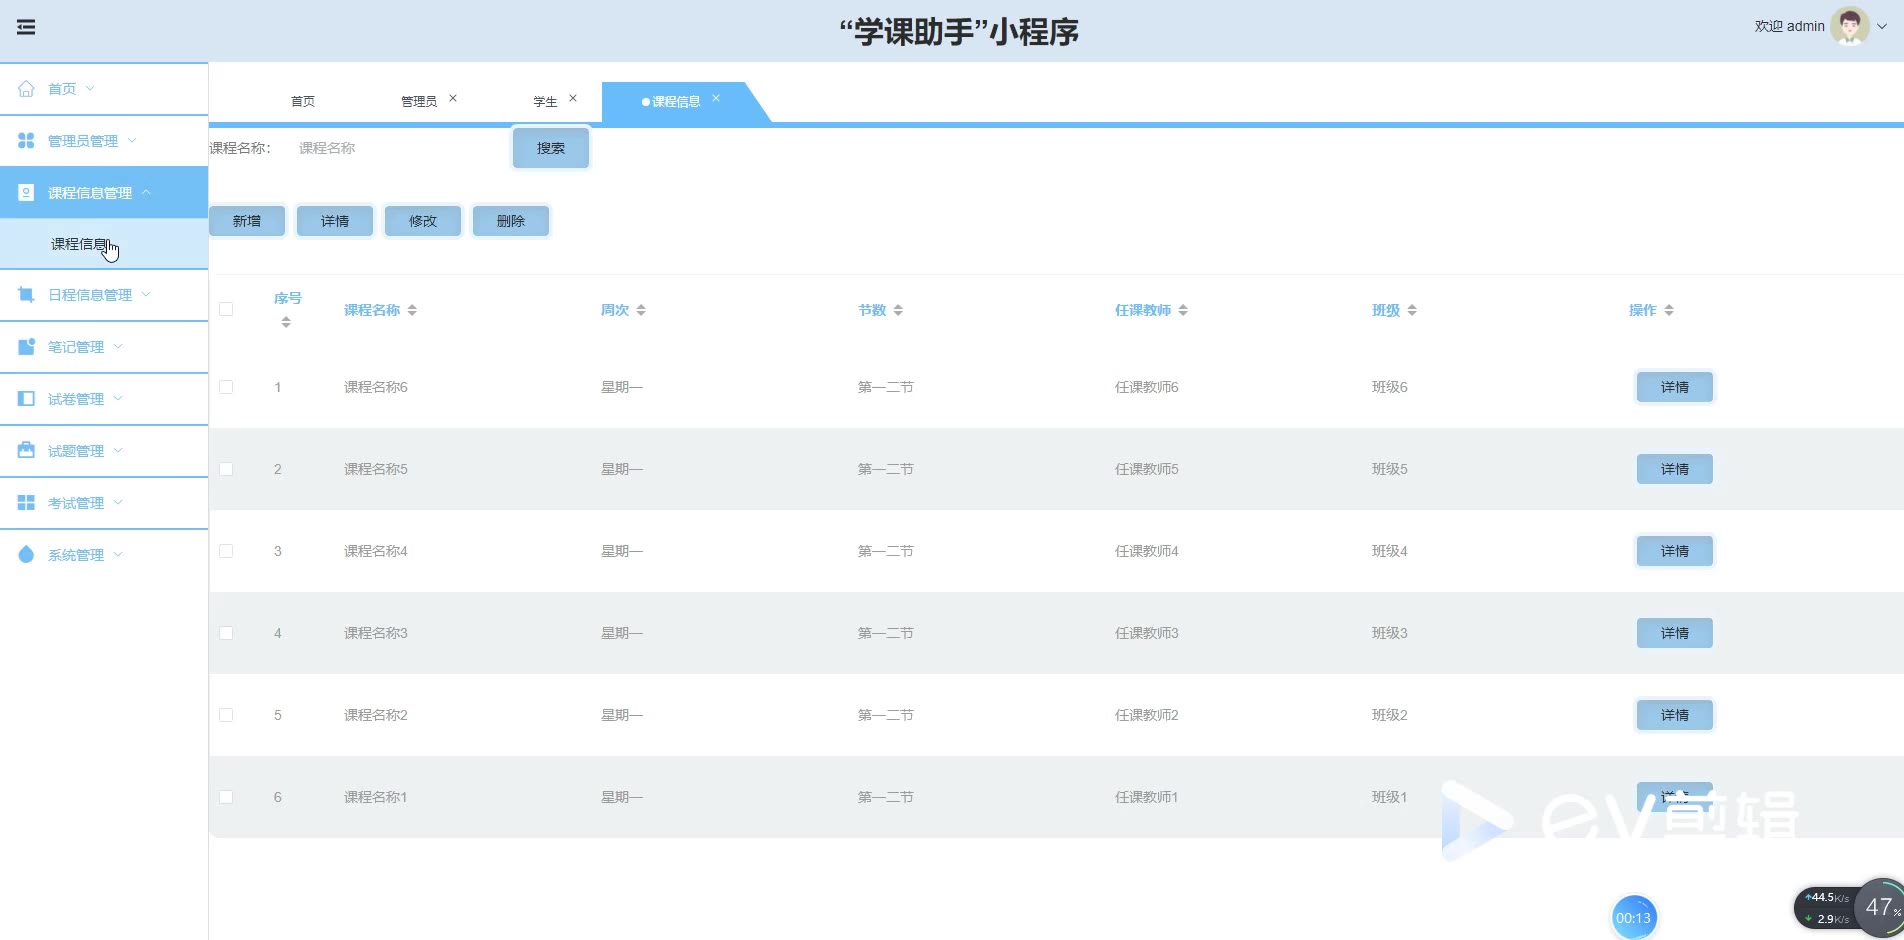
Task: Click the 修改 button
Action: click(x=423, y=221)
